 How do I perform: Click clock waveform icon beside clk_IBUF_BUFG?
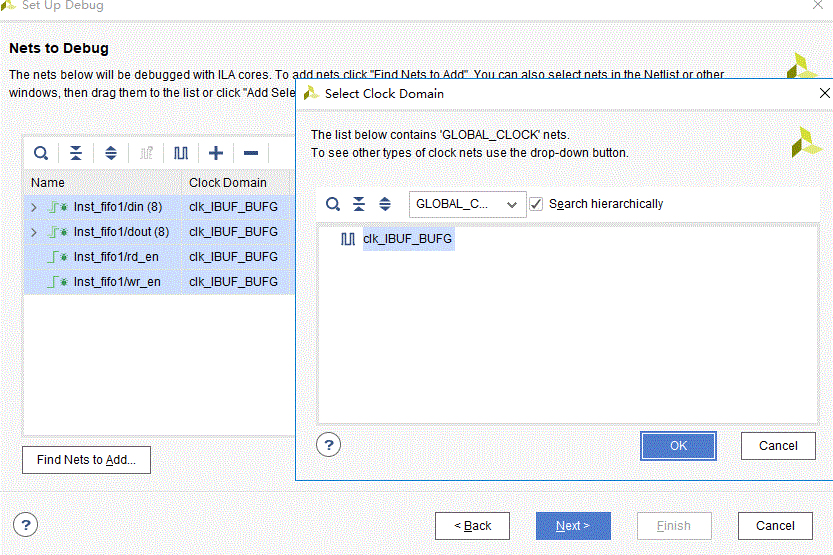(348, 239)
